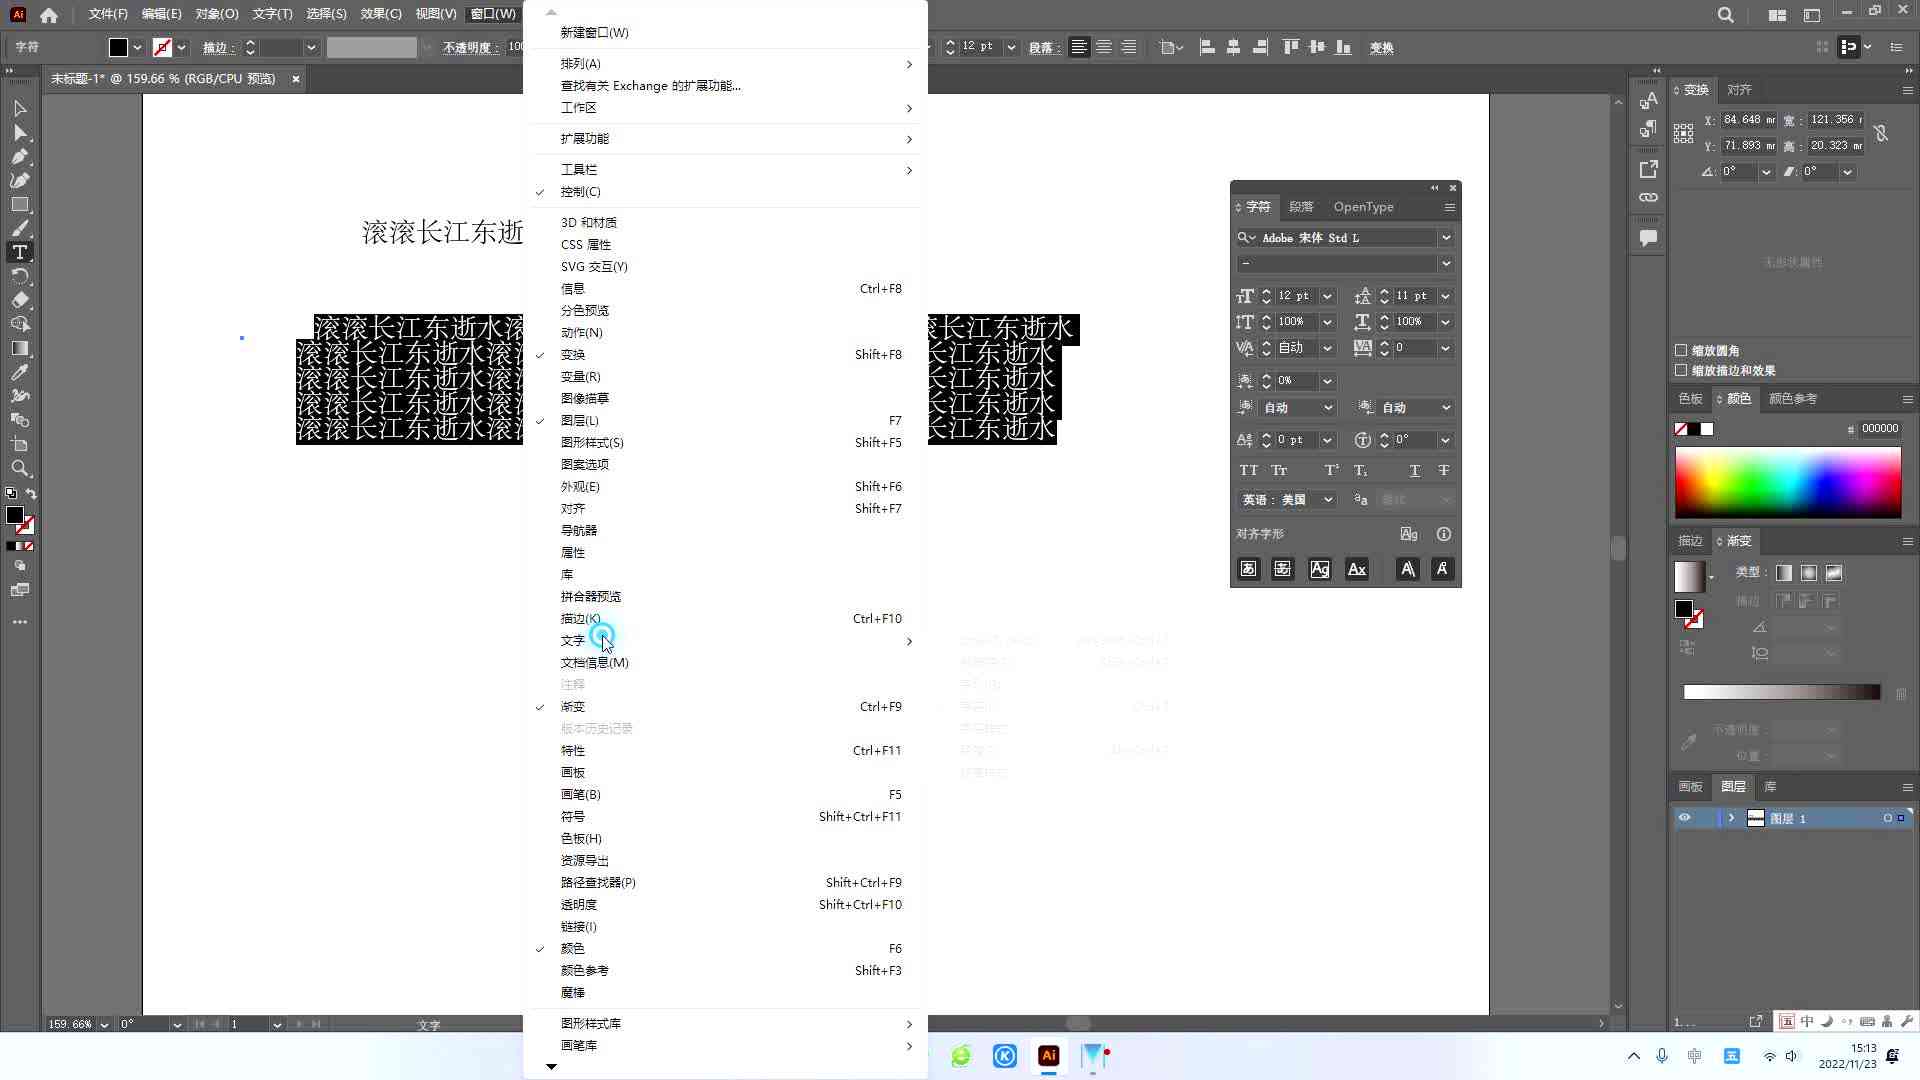Expand 排列(A) submenu

tap(726, 64)
